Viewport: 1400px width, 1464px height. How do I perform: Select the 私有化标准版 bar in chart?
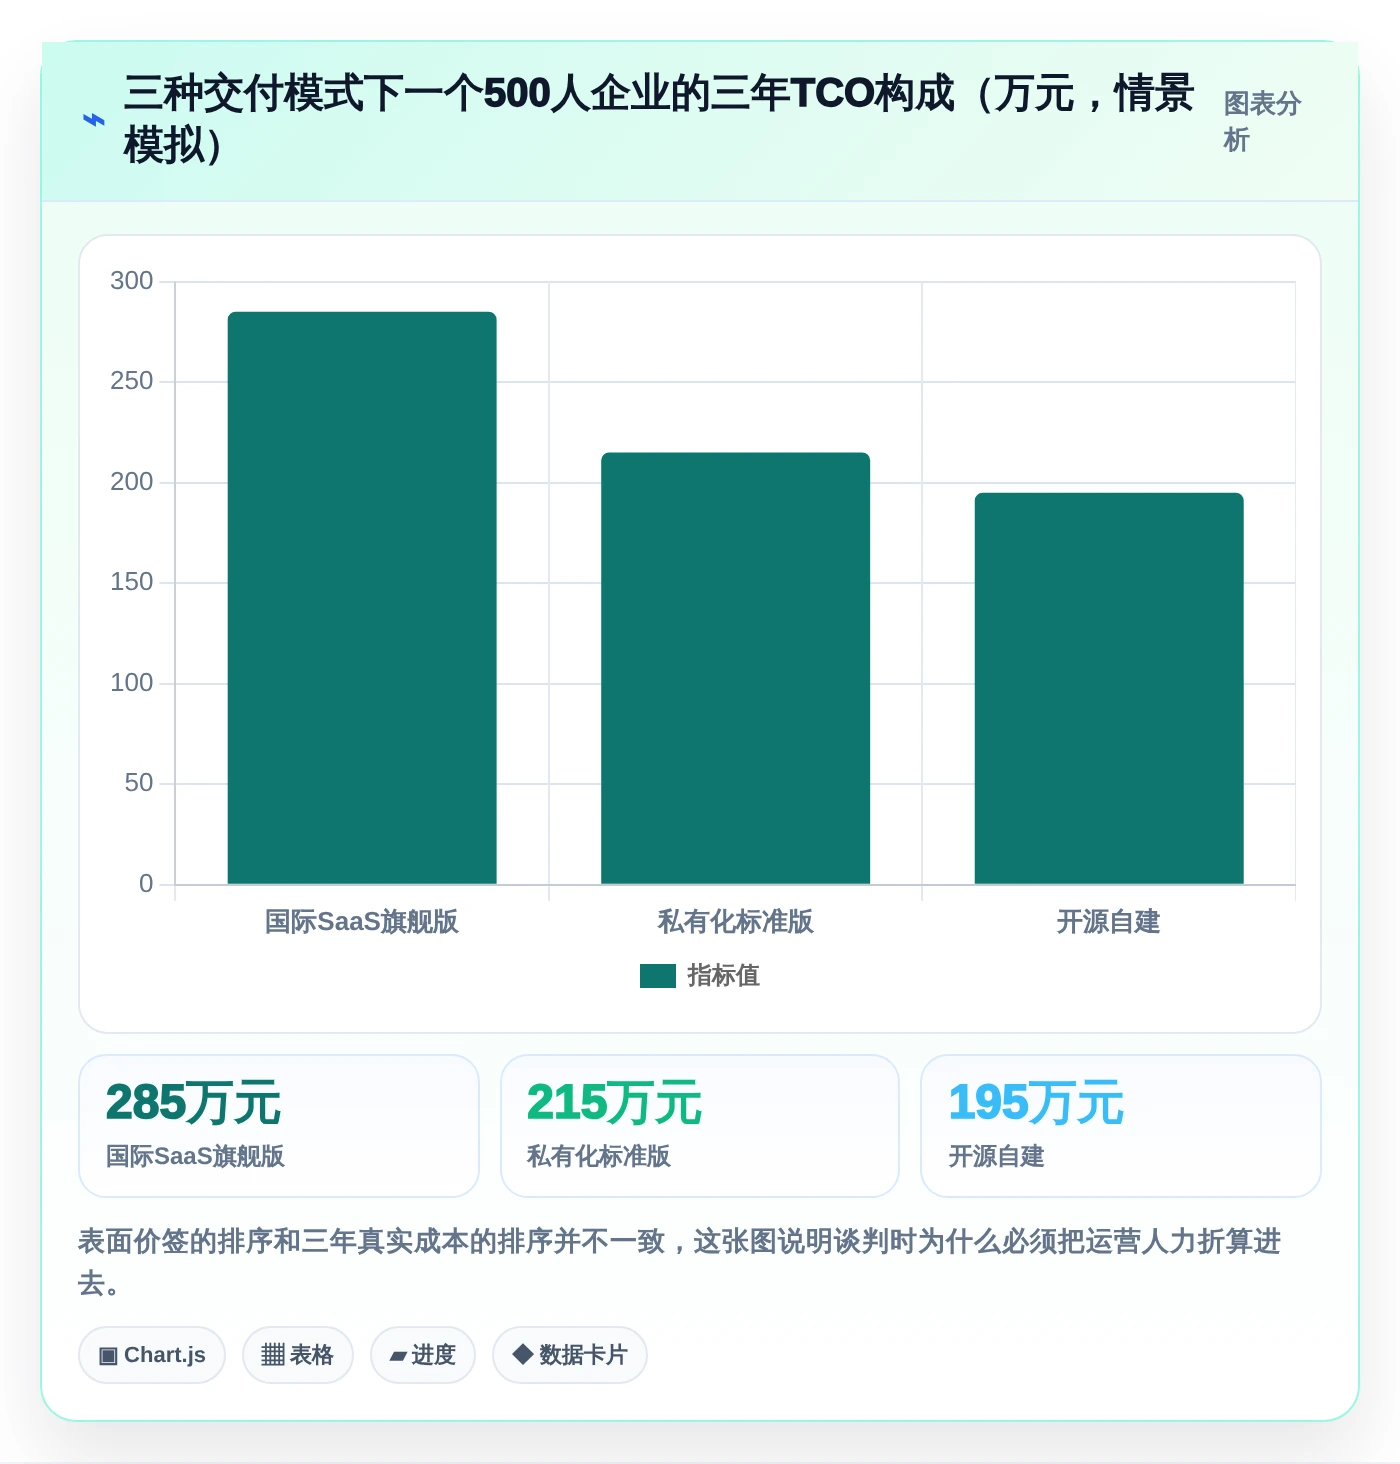coord(735,668)
